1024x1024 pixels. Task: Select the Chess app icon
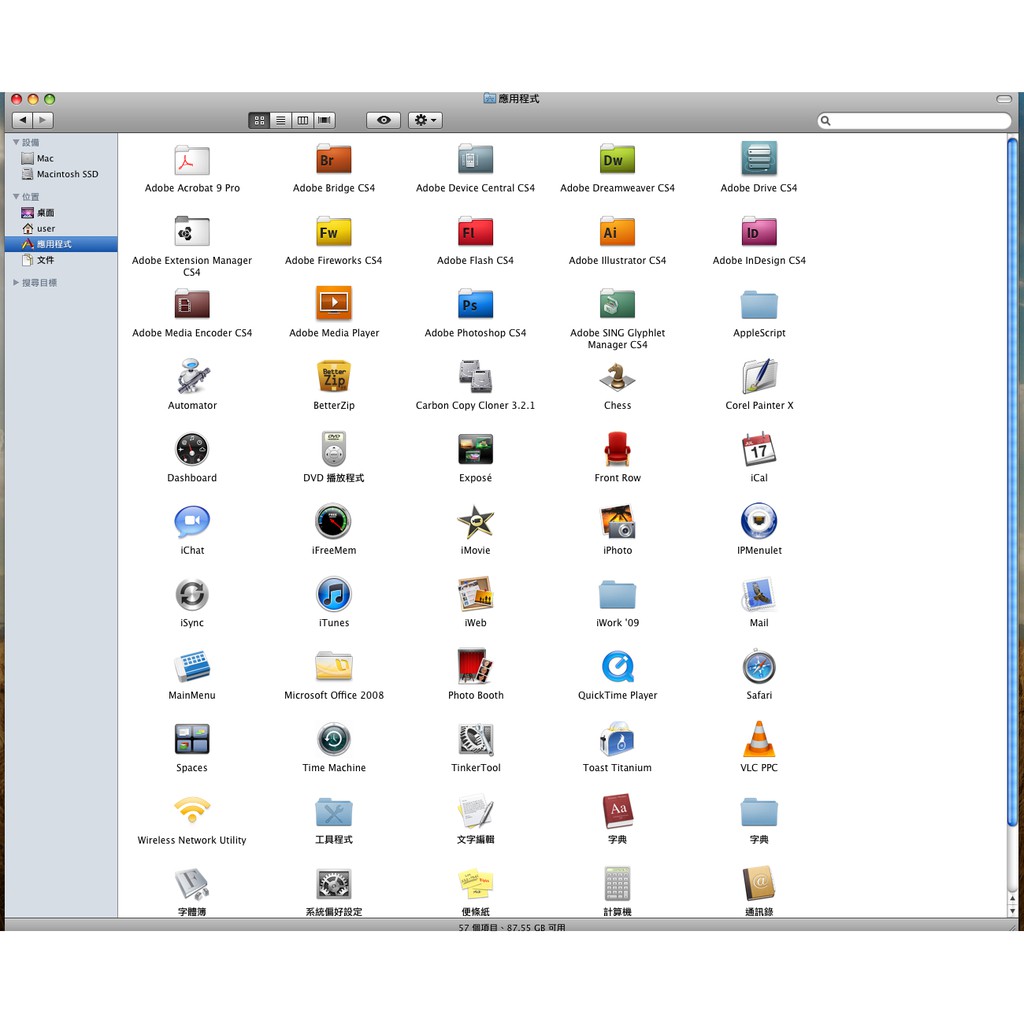[617, 376]
